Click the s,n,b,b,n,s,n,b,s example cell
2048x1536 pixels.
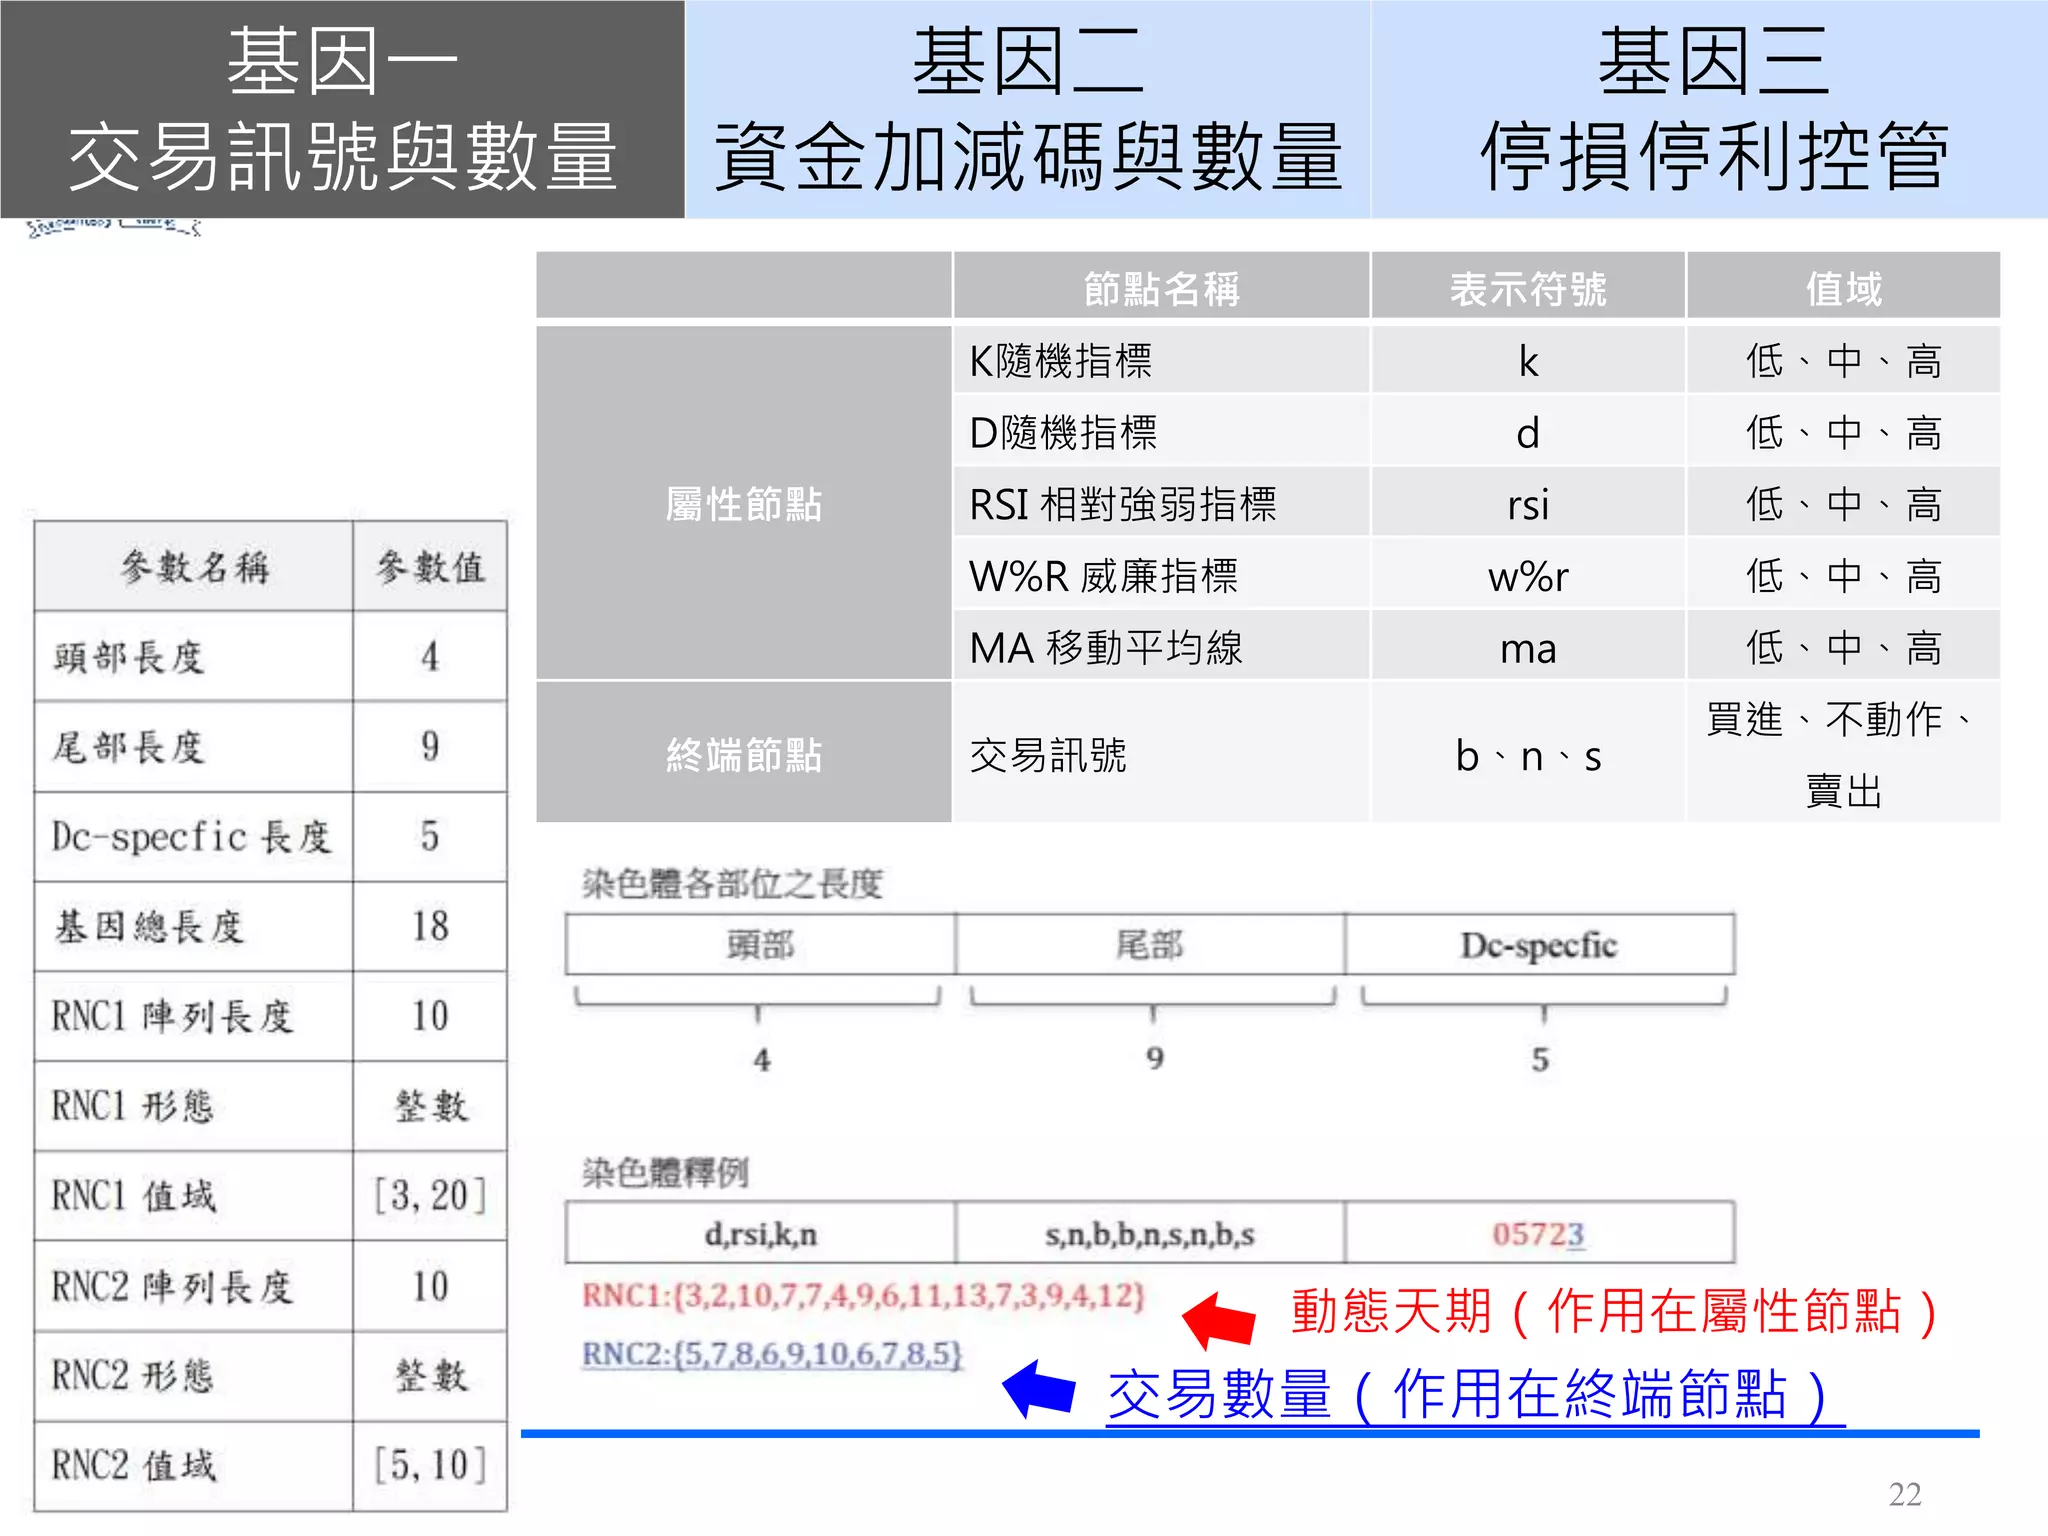point(1150,1234)
